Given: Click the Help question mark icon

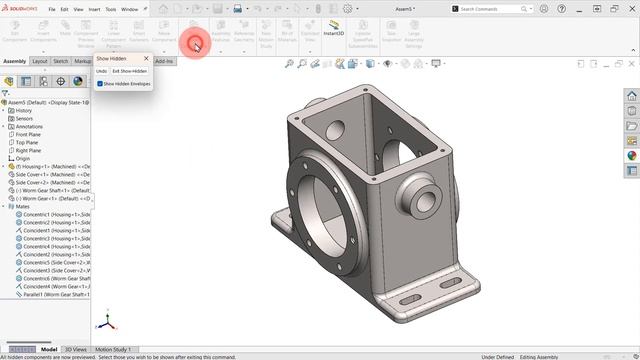Looking at the screenshot, I should click(x=562, y=9).
